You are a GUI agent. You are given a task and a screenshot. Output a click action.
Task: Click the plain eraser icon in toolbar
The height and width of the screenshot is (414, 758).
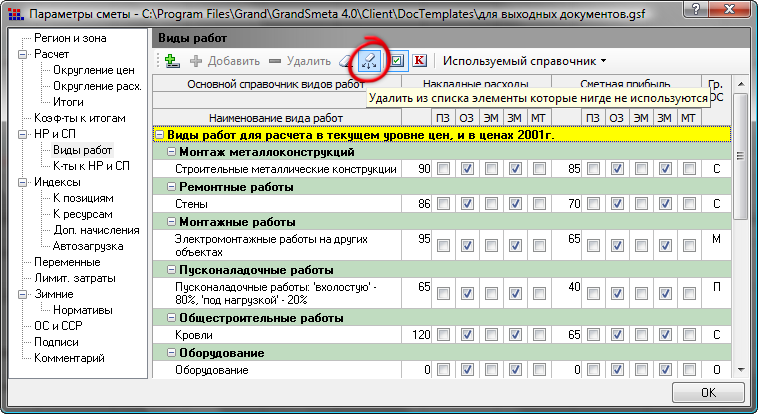coord(346,61)
